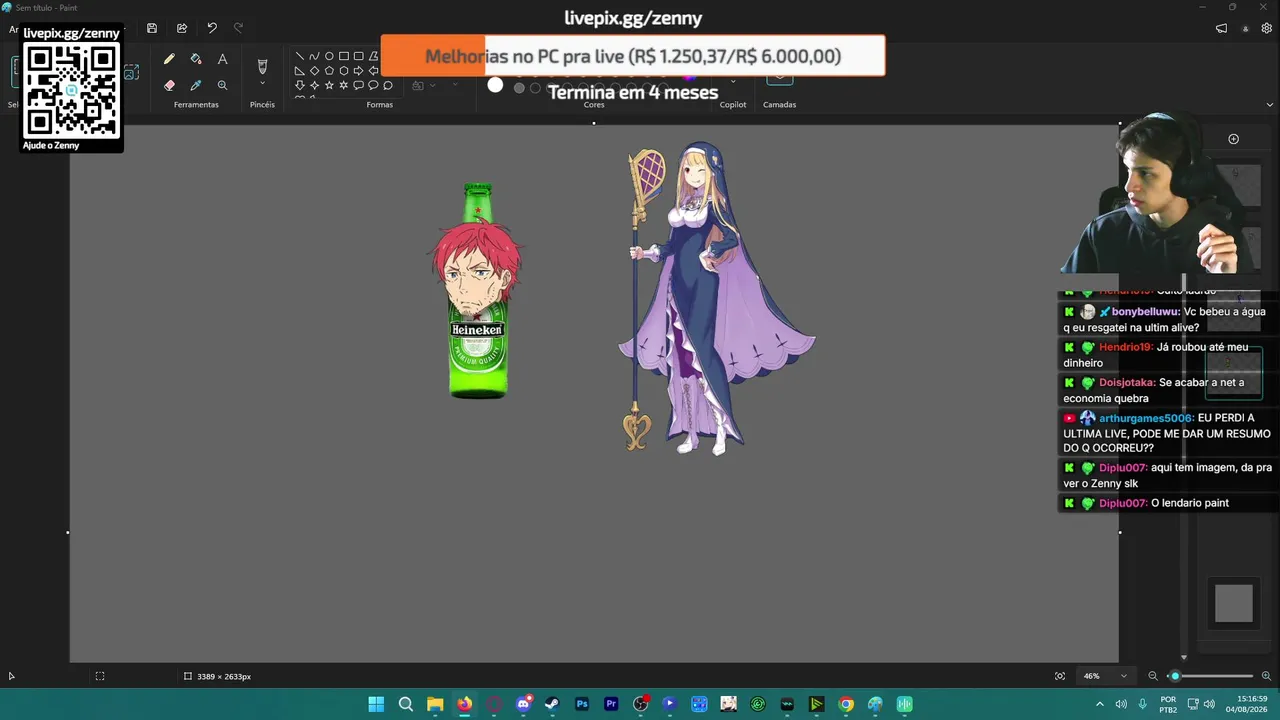This screenshot has height=720, width=1280.
Task: Choose the diamond shape in Formas
Action: pyautogui.click(x=314, y=71)
